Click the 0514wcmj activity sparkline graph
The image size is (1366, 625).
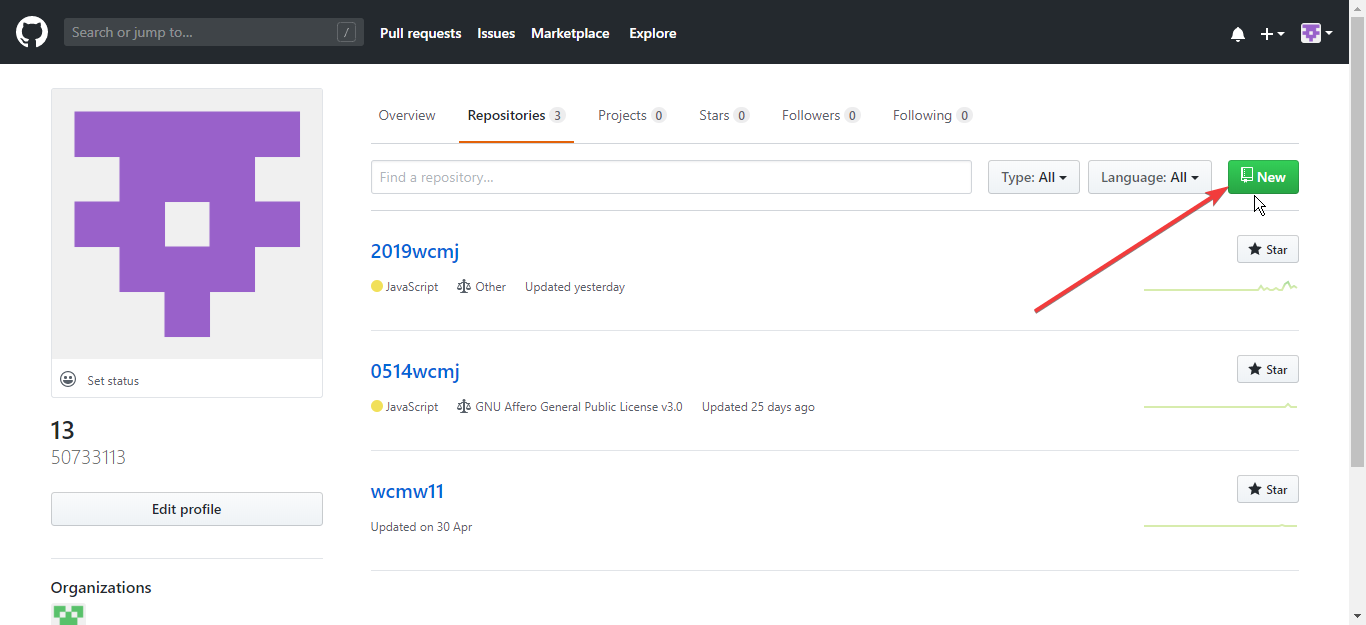pyautogui.click(x=1220, y=406)
